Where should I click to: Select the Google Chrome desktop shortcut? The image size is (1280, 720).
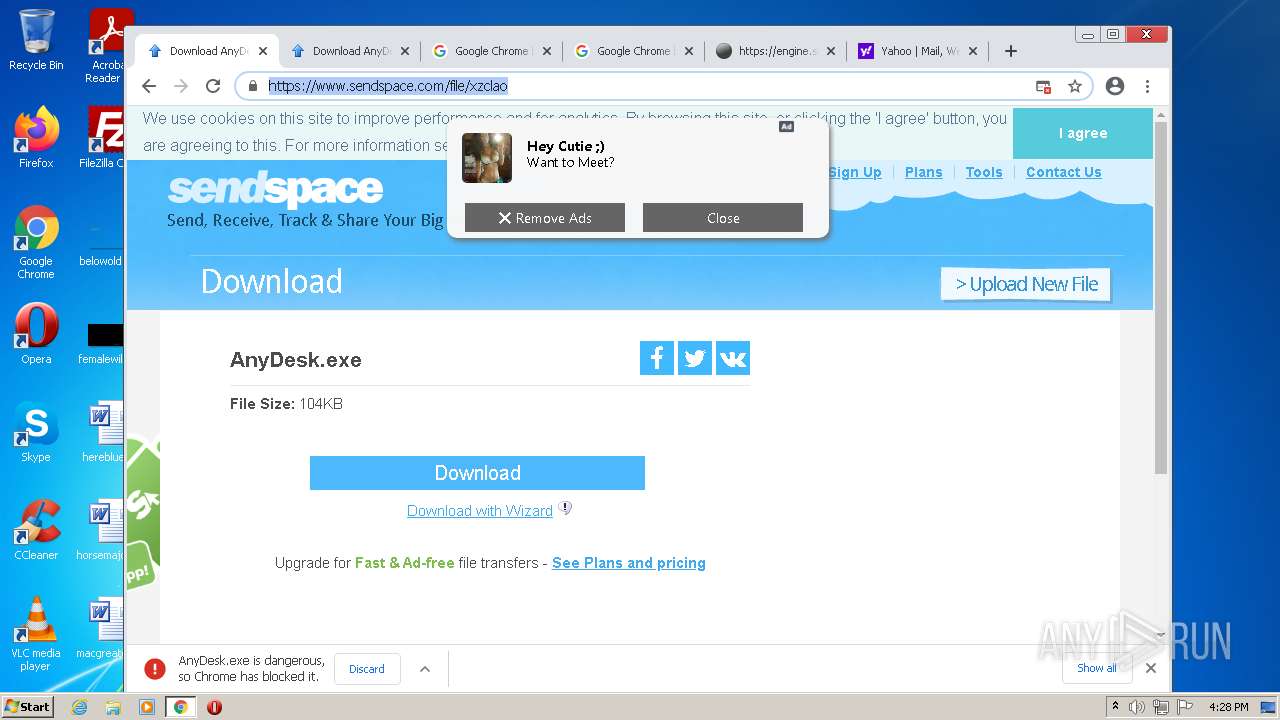[x=36, y=242]
